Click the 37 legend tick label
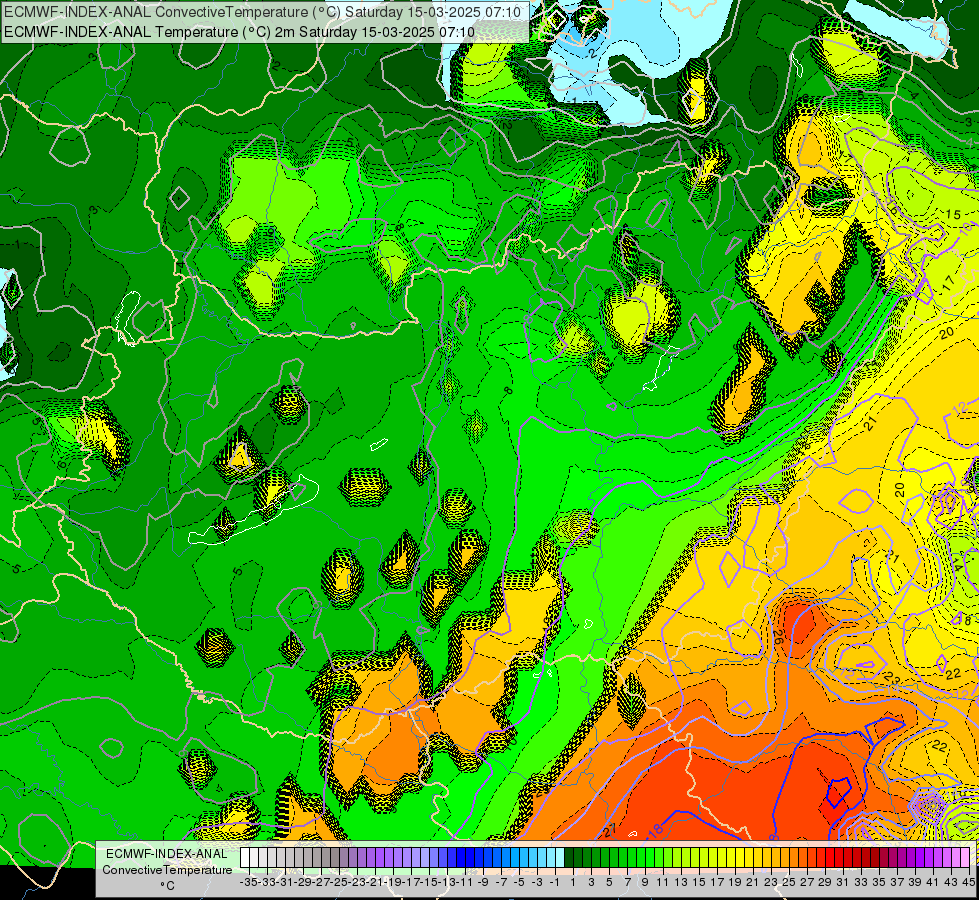 click(x=897, y=883)
